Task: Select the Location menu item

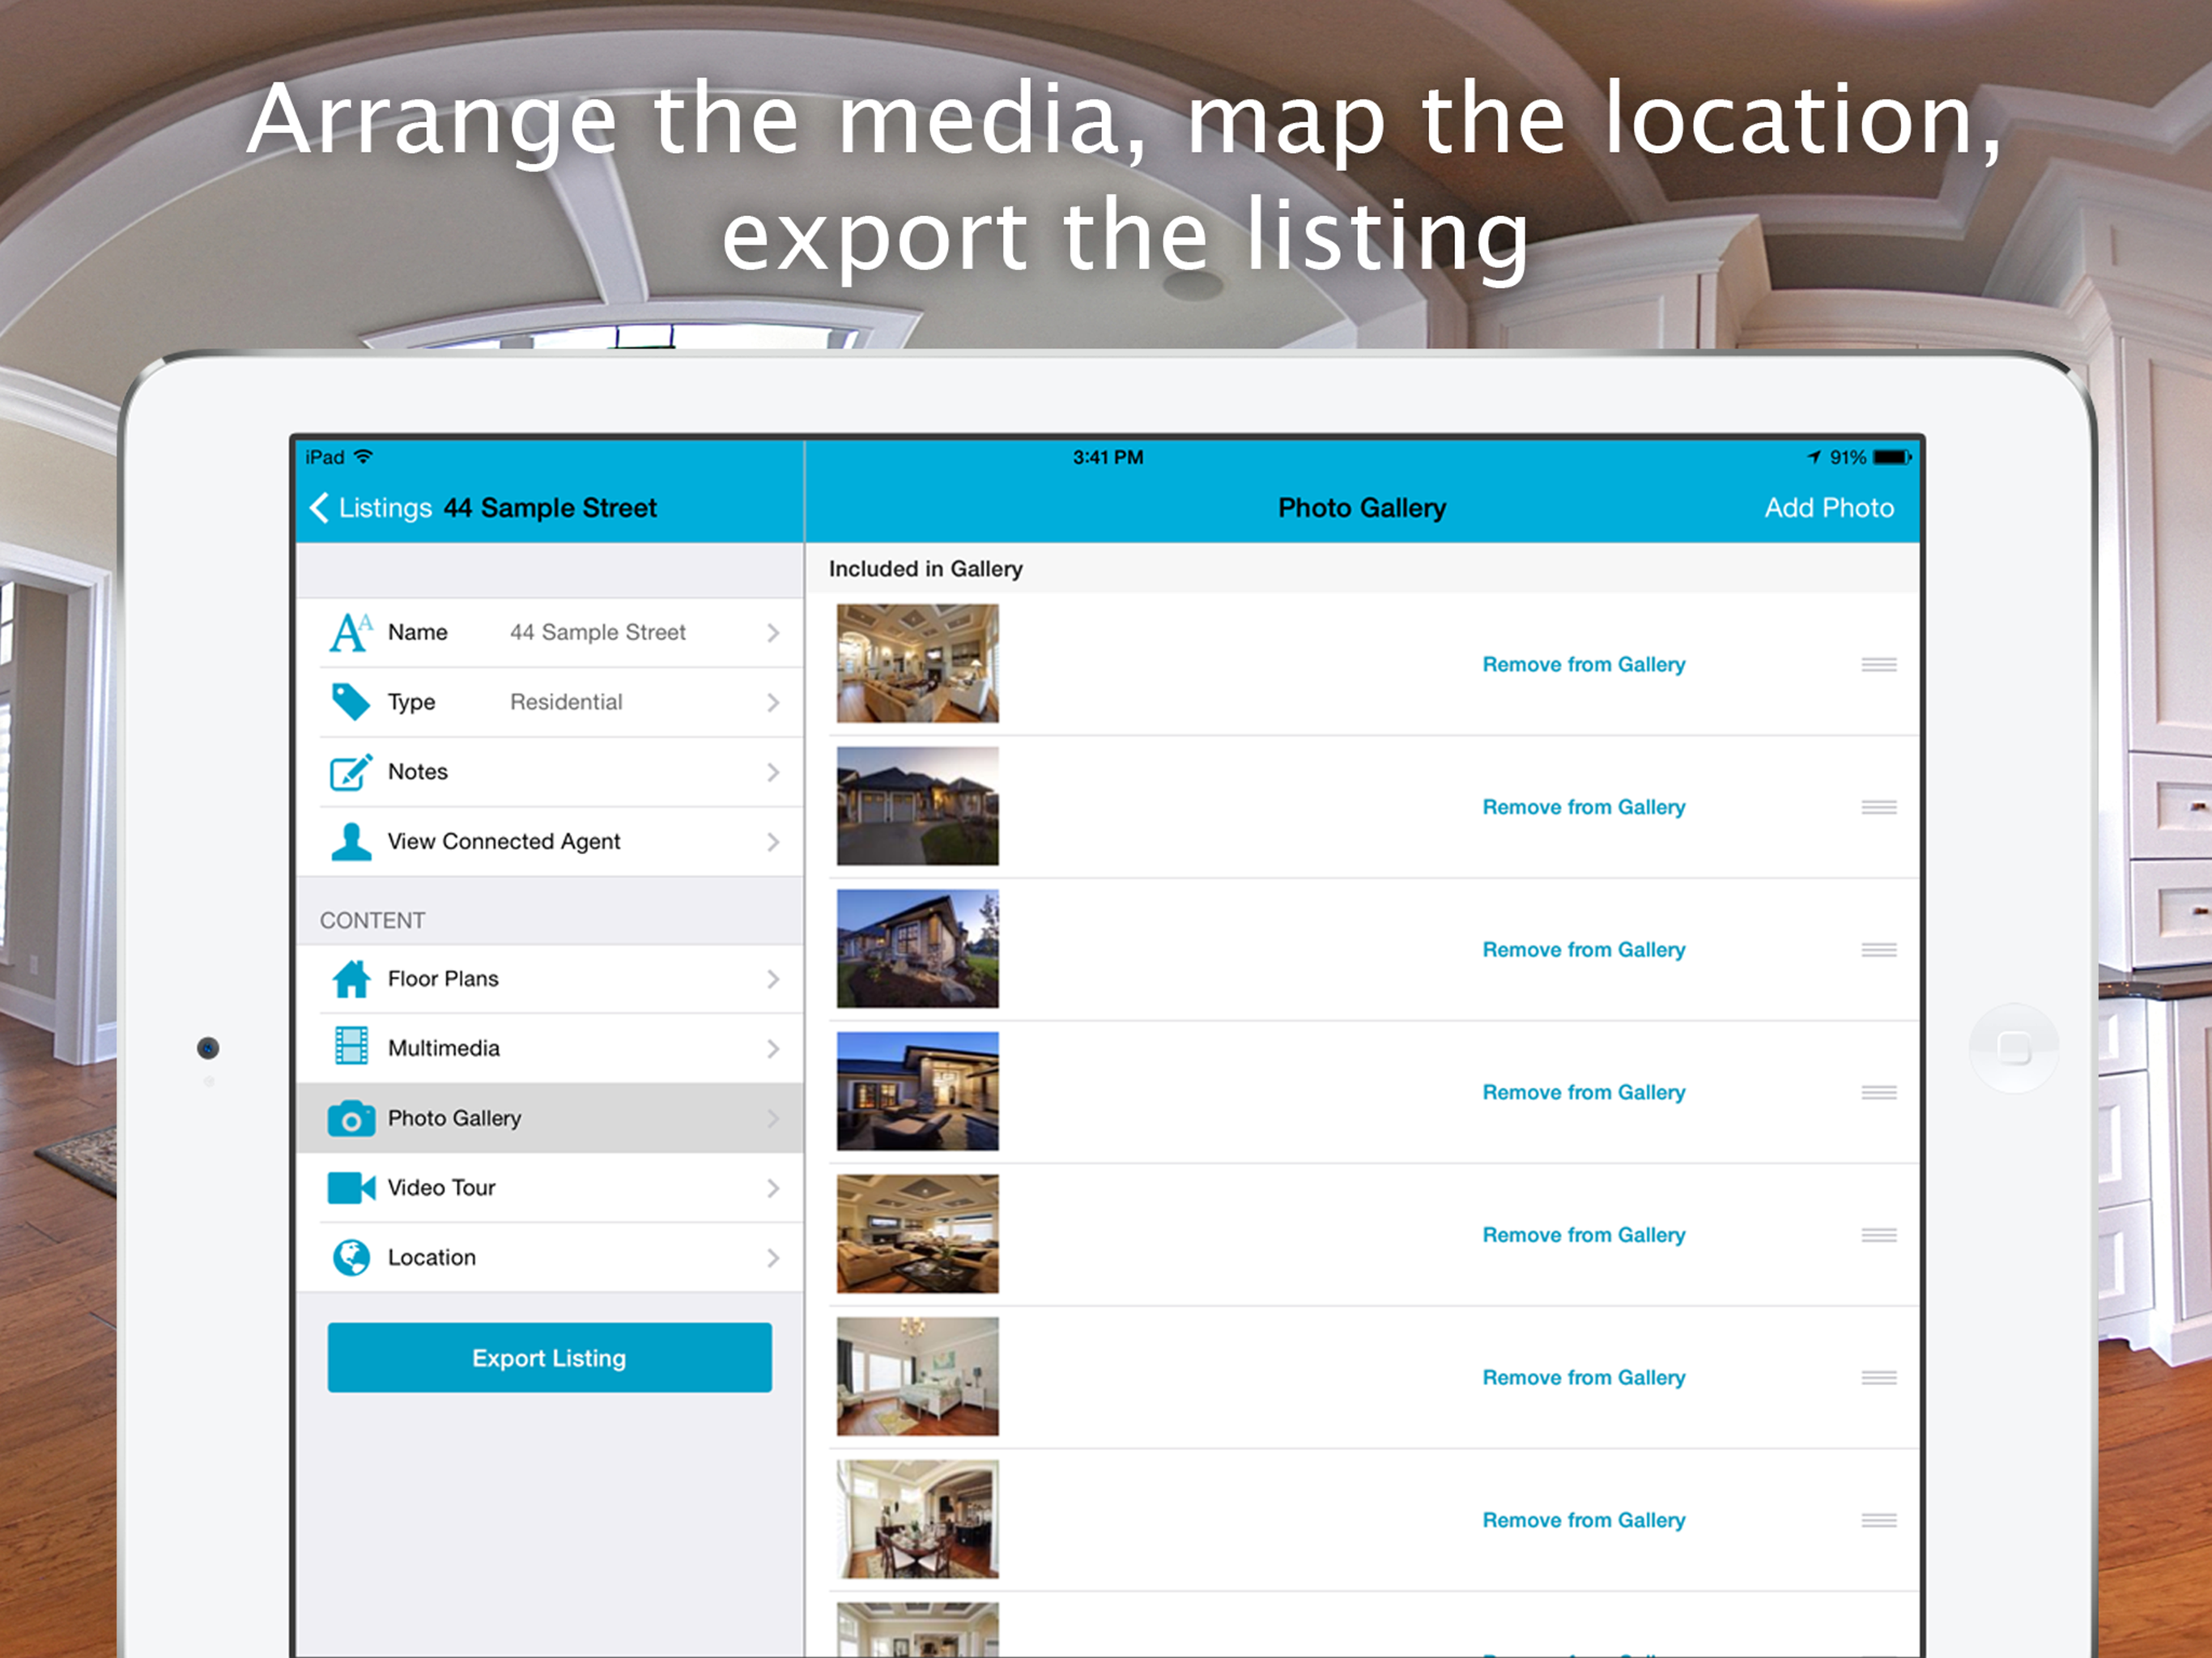Action: (550, 1258)
